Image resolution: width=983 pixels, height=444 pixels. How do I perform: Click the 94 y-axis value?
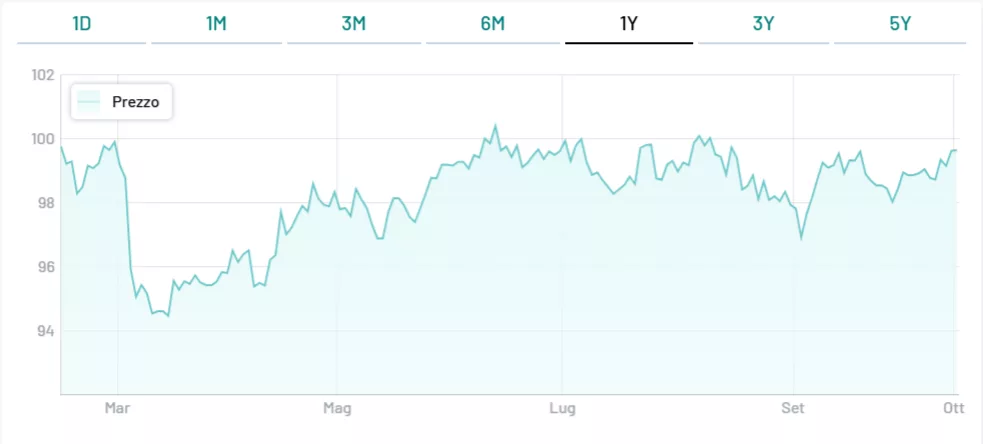tap(46, 331)
